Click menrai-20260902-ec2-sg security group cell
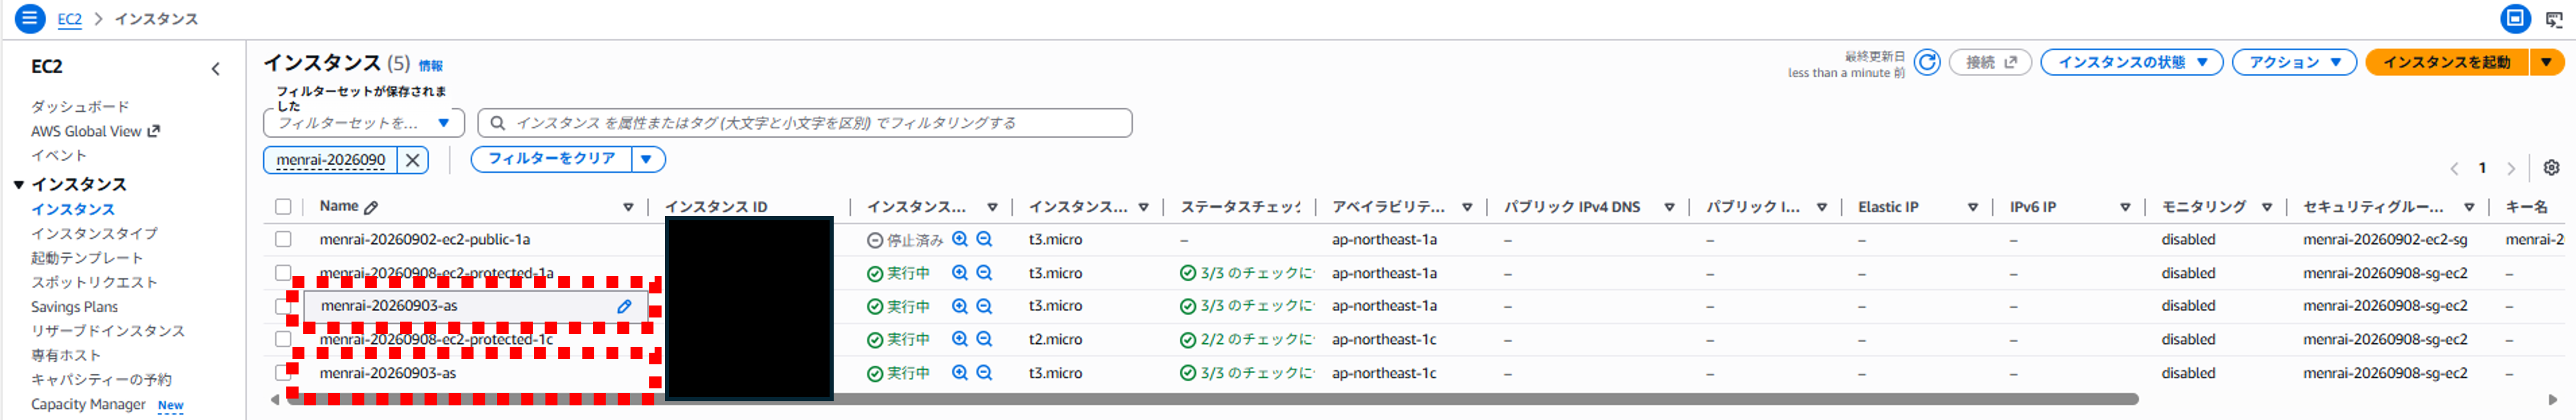Viewport: 2576px width, 420px height. coord(2385,239)
